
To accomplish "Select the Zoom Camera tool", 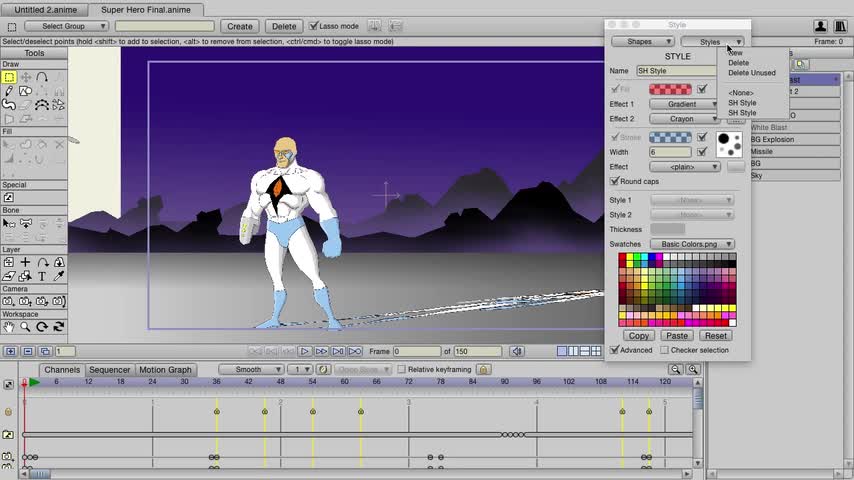I will click(26, 301).
